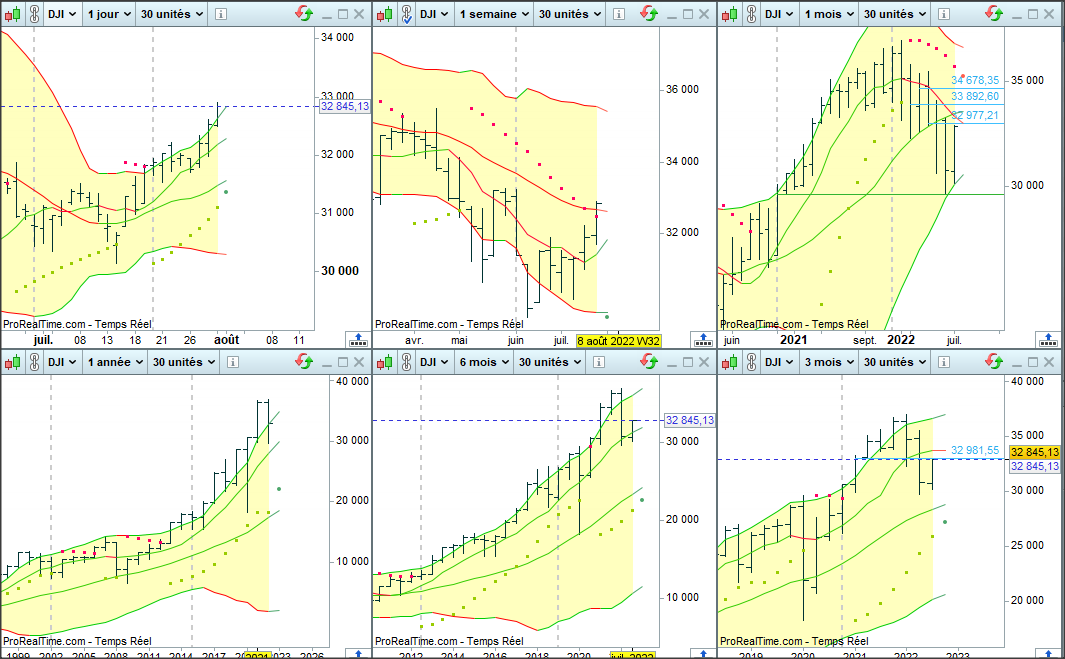The image size is (1065, 659).
Task: Open chart style candlestick icon in 1 année window
Action: (x=13, y=362)
